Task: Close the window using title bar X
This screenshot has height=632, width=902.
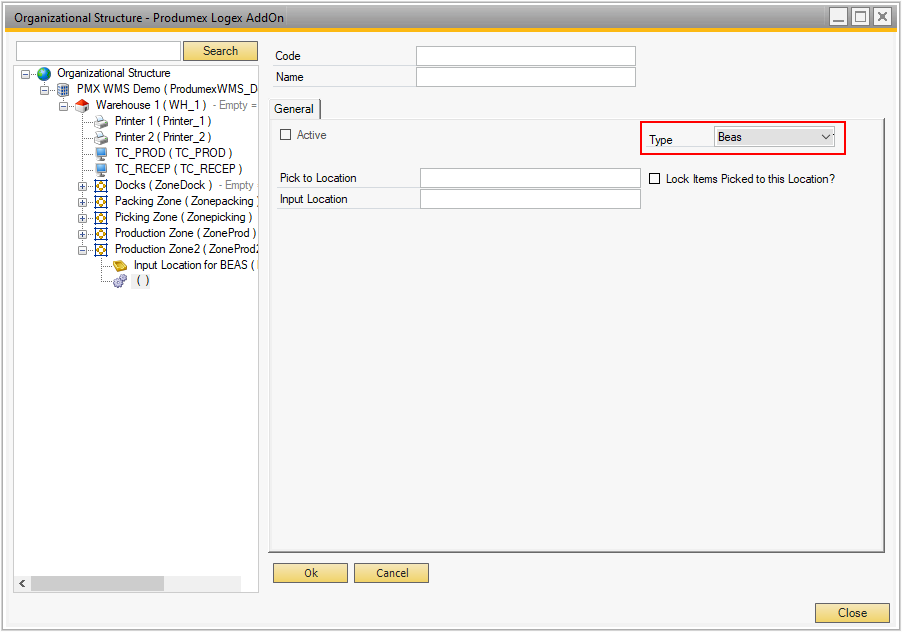Action: pyautogui.click(x=882, y=17)
